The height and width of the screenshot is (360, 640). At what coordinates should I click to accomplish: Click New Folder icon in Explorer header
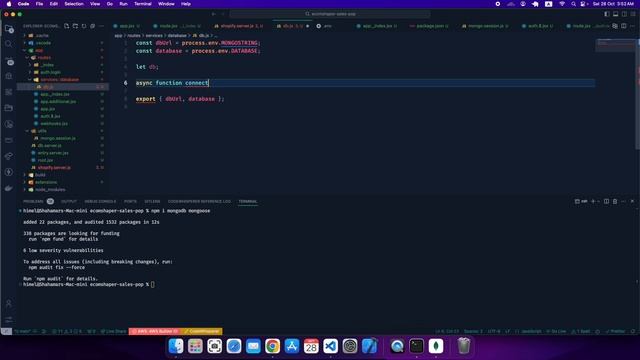click(x=75, y=26)
